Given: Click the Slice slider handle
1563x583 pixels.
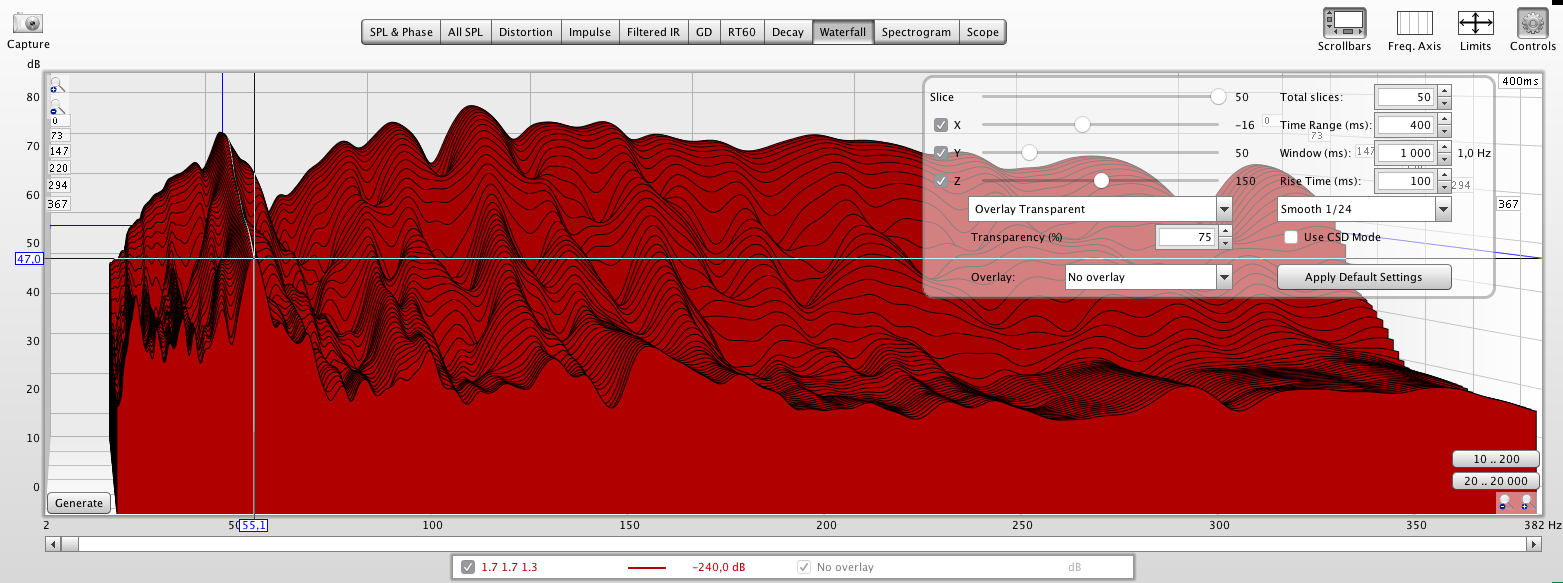Looking at the screenshot, I should (x=1218, y=97).
